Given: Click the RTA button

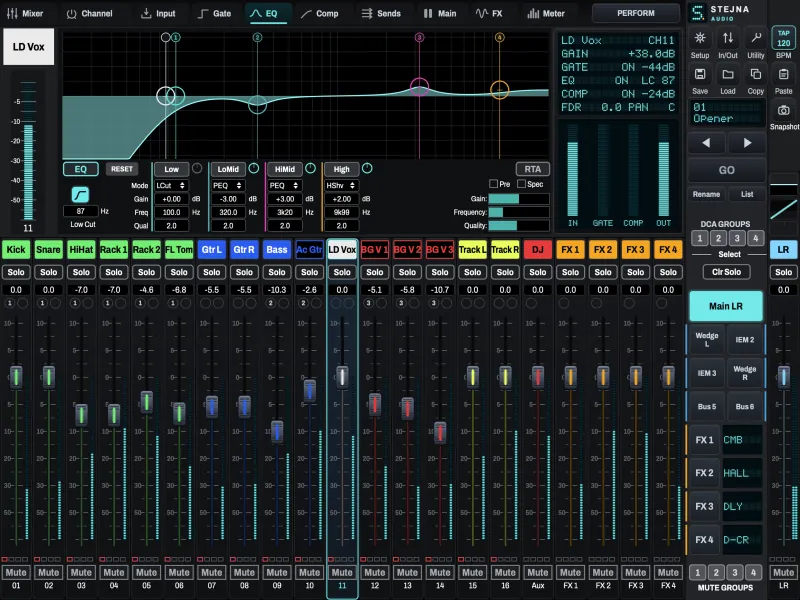Looking at the screenshot, I should pyautogui.click(x=533, y=169).
